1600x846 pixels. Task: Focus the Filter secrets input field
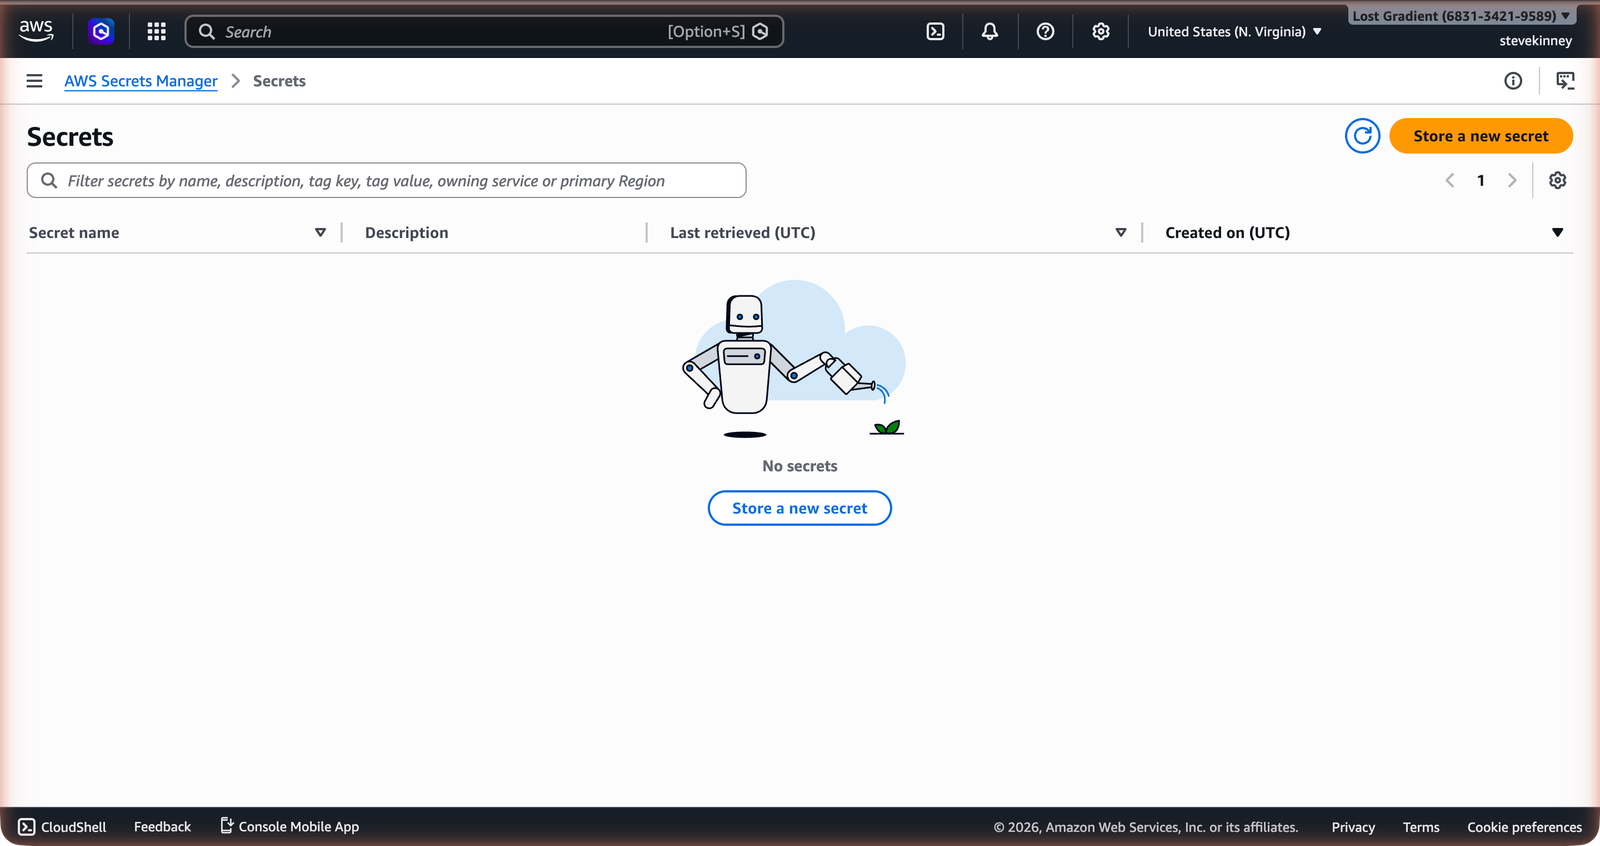(386, 180)
